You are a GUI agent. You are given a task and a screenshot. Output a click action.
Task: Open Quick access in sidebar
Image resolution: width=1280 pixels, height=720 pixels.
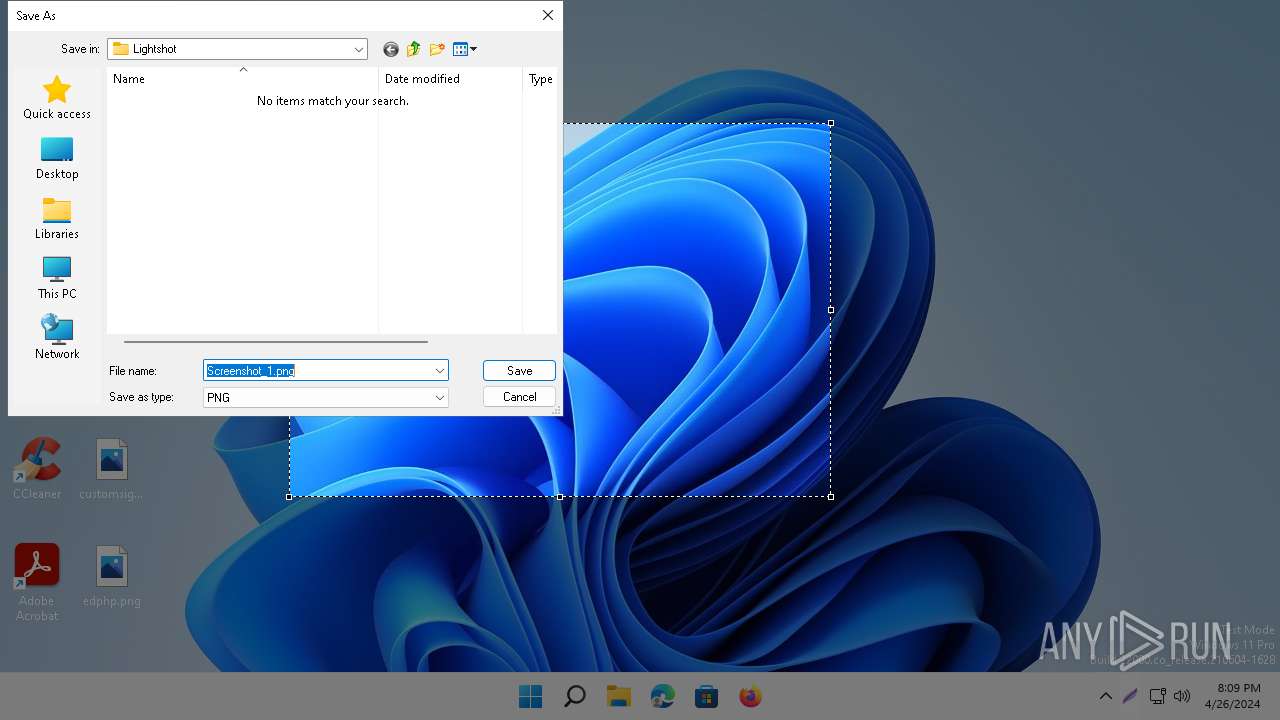pyautogui.click(x=57, y=98)
